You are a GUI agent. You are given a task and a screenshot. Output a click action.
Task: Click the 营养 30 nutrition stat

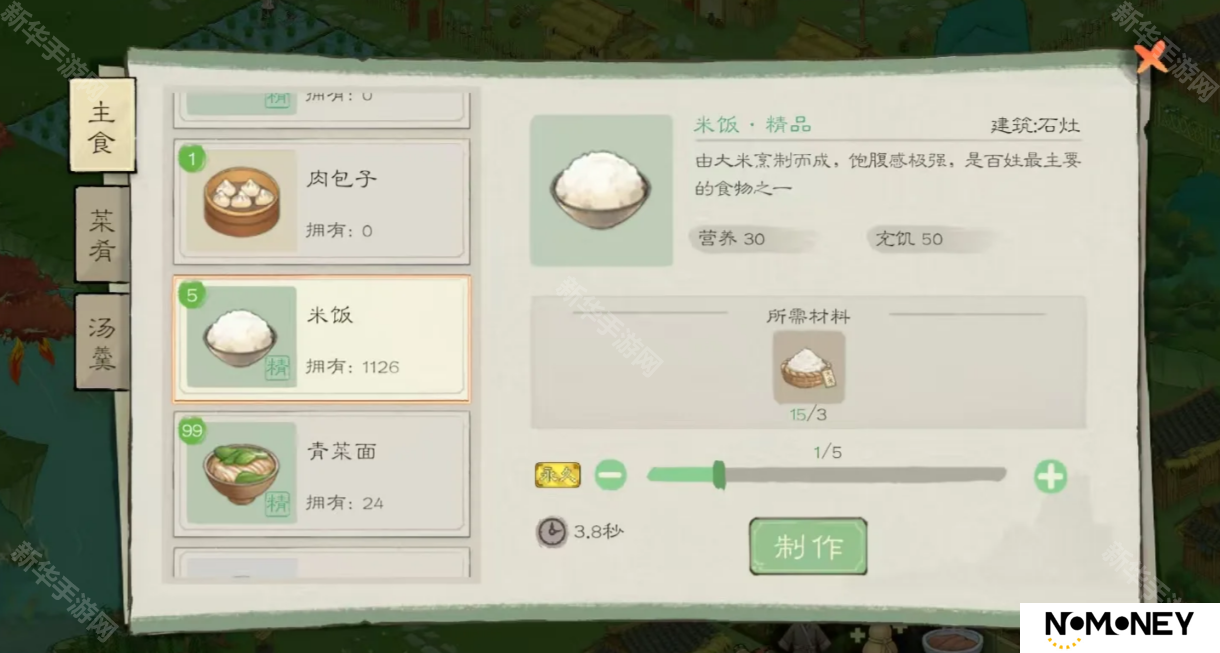[x=748, y=239]
